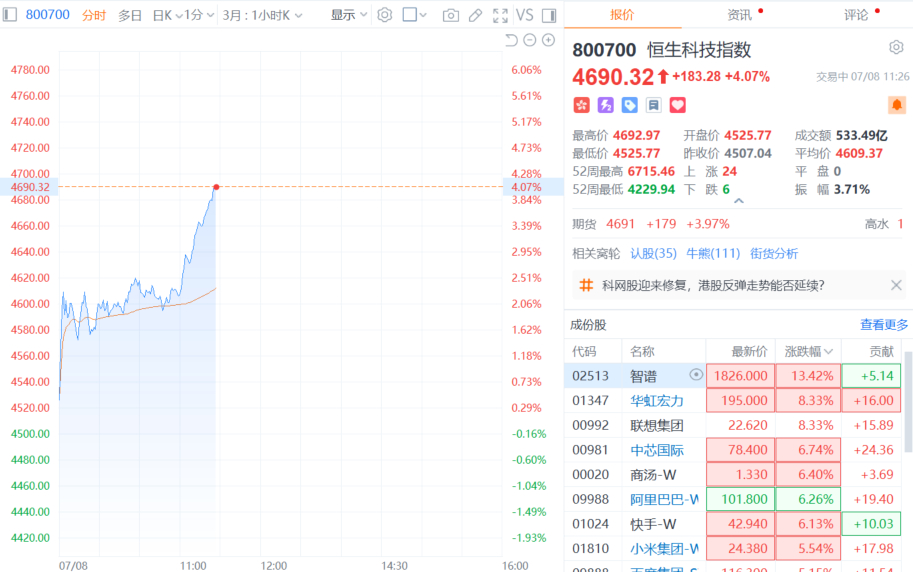Toggle the right sidebar panel icon
The width and height of the screenshot is (913, 572).
tap(548, 15)
